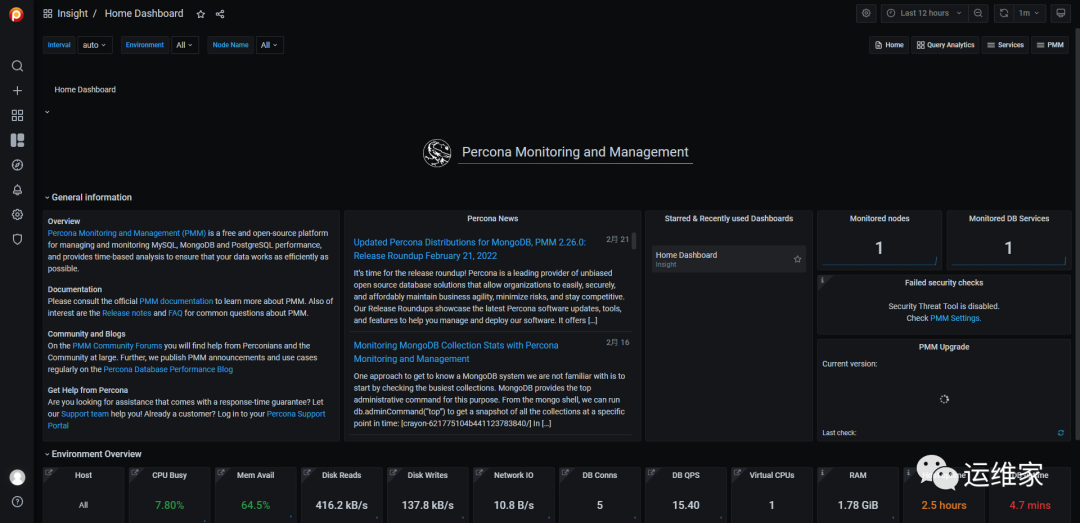Click the zoom out time range icon
Screen dimensions: 1080x523
(x=977, y=13)
